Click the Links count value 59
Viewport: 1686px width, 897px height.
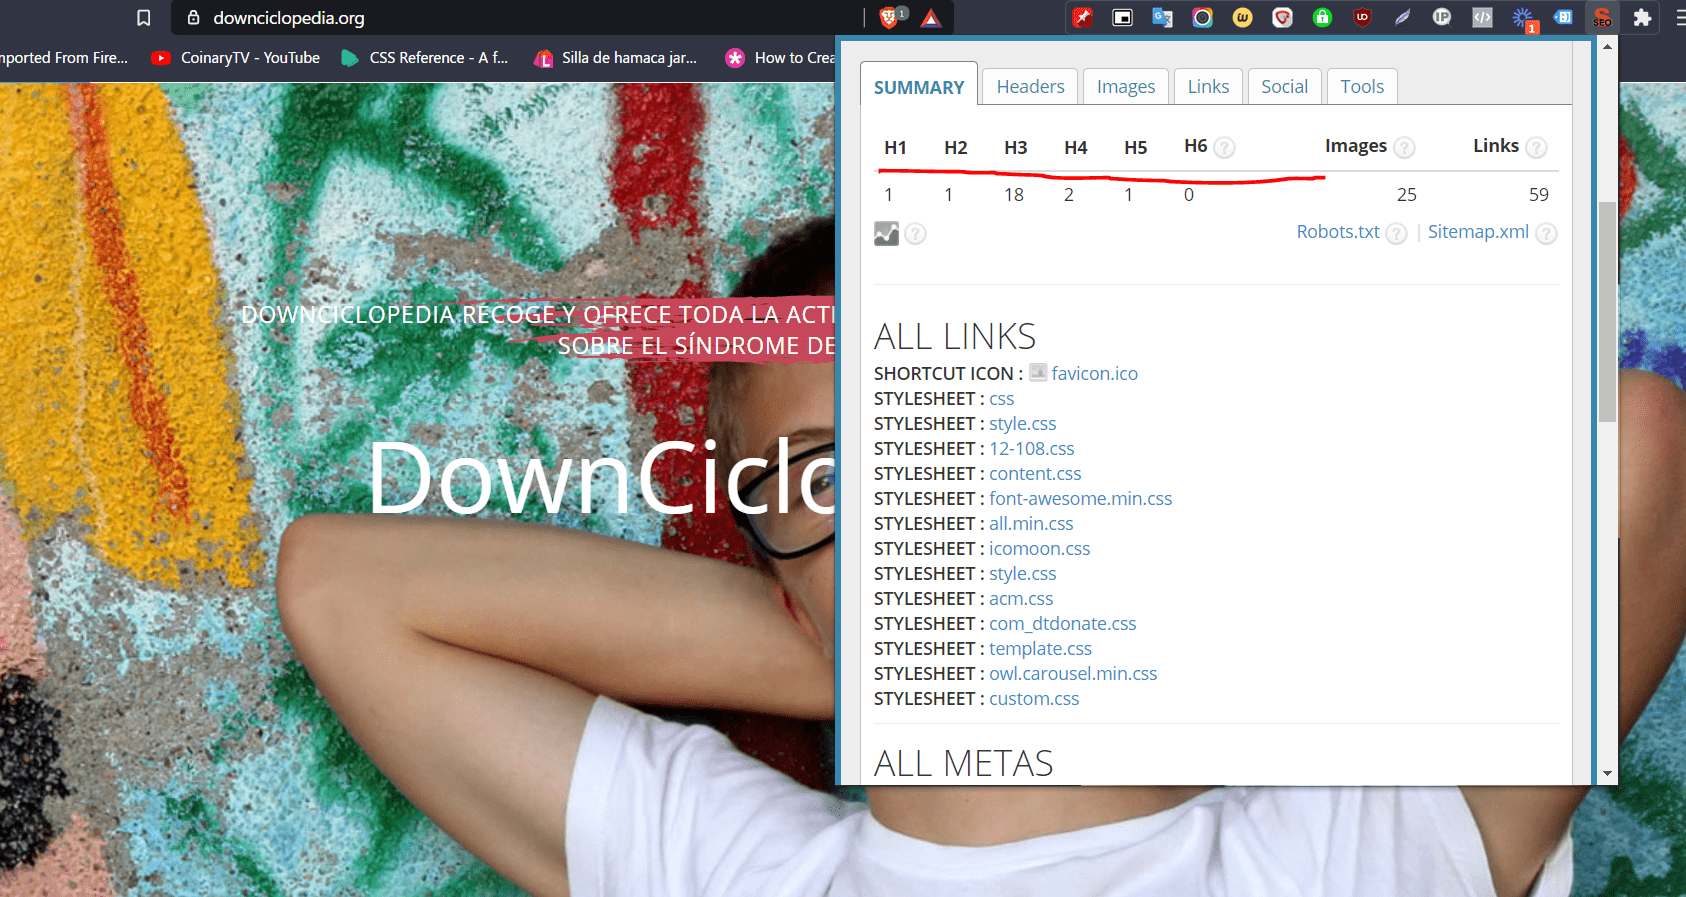[x=1539, y=195]
